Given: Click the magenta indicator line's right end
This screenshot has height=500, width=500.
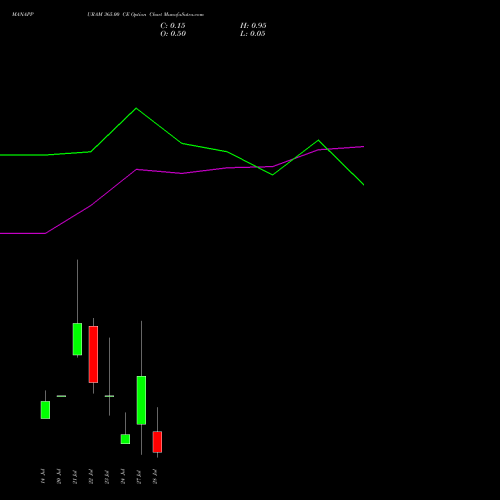Looking at the screenshot, I should [363, 146].
